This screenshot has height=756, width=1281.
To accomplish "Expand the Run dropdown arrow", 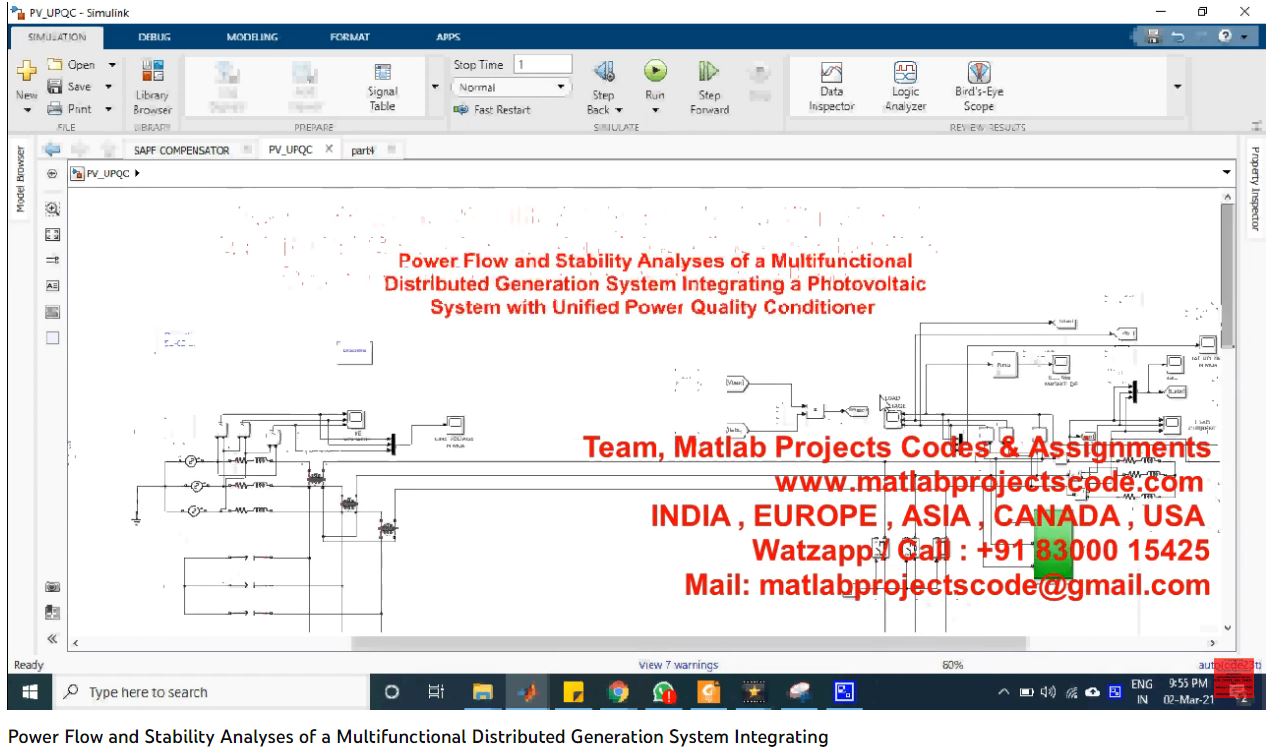I will [655, 110].
